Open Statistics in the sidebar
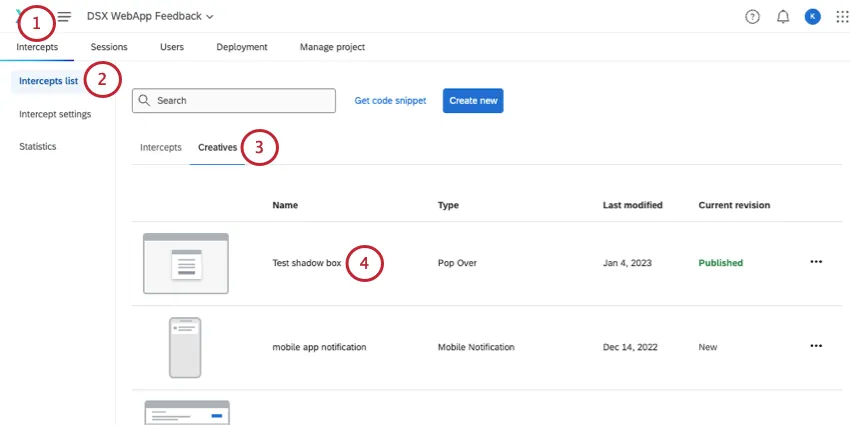Screen dimensions: 850x425 [38, 146]
